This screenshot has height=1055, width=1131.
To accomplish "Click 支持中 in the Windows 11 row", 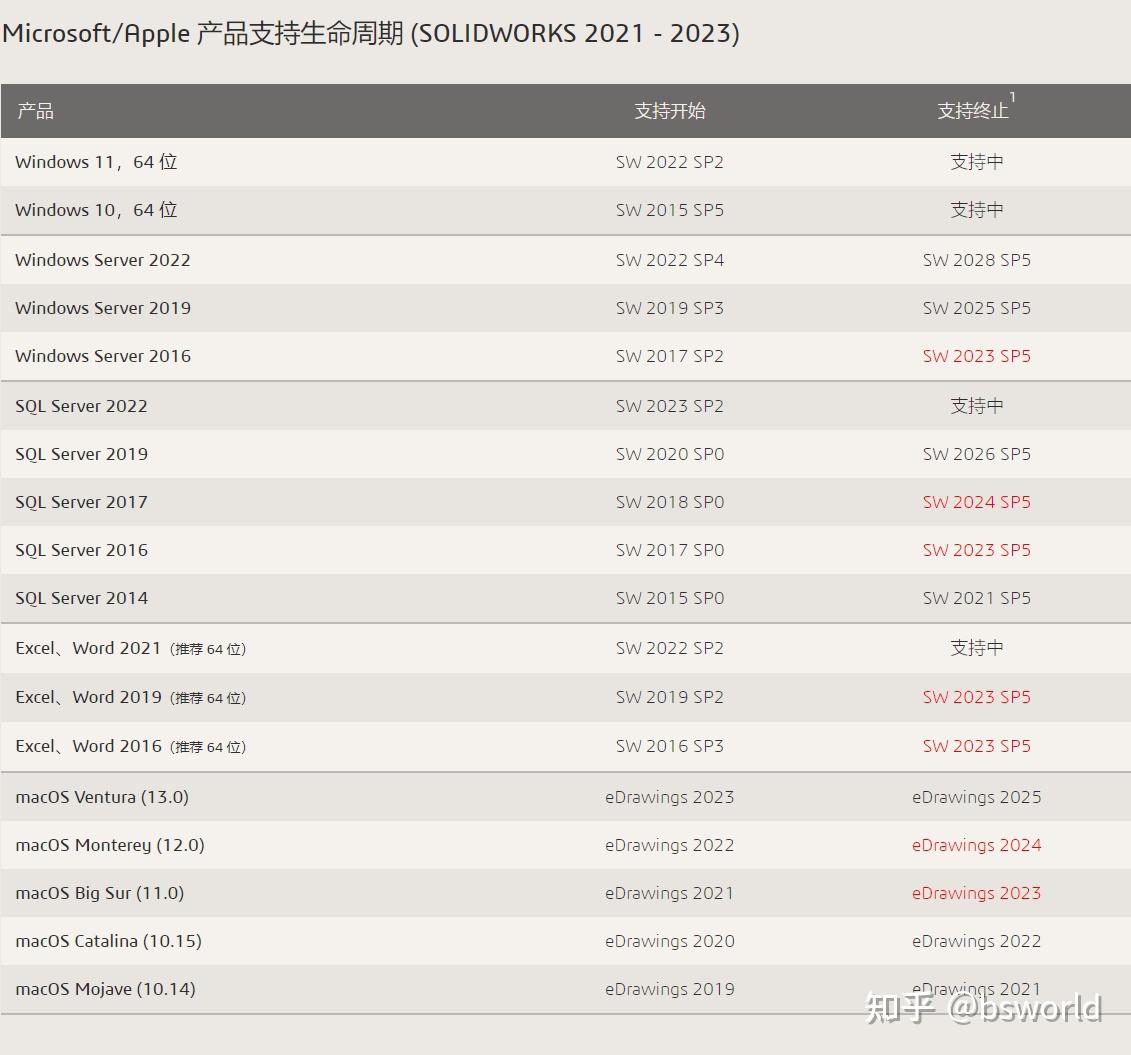I will click(977, 162).
